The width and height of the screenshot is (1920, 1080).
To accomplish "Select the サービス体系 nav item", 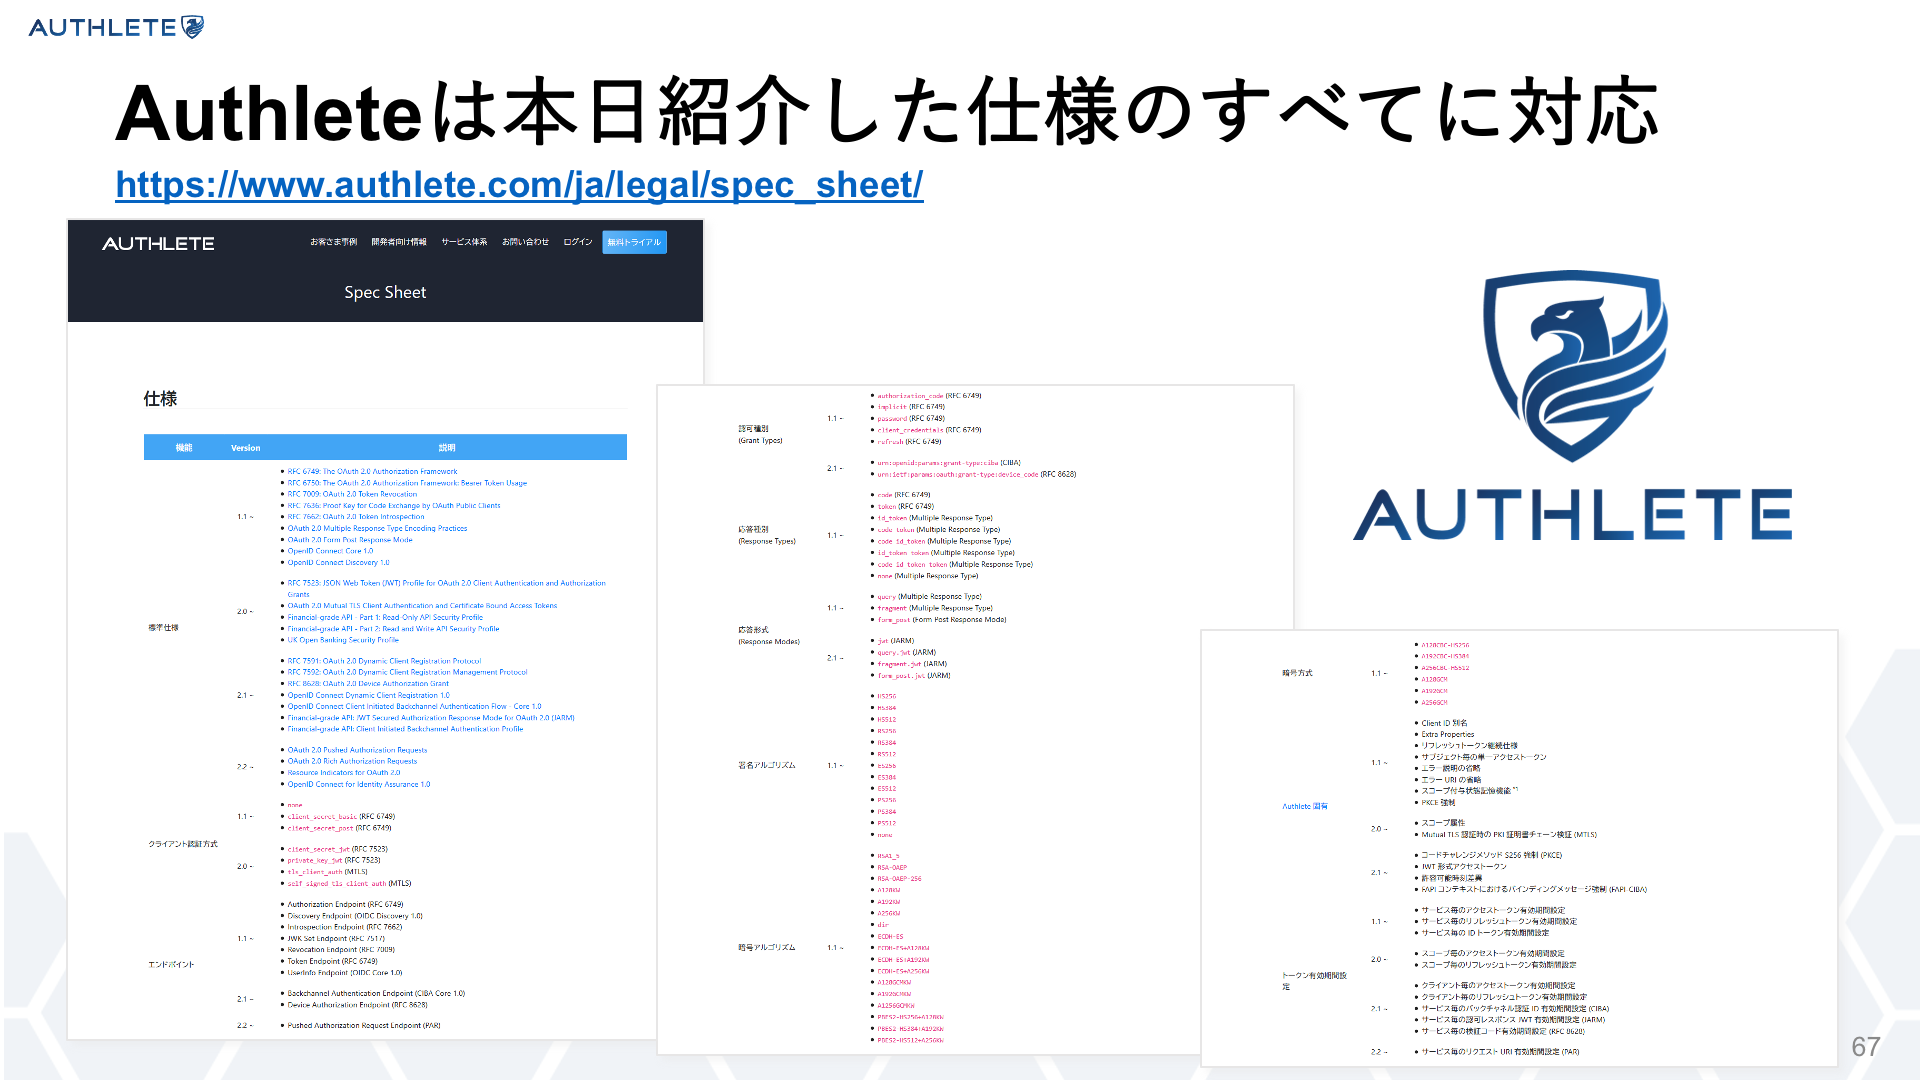I will pos(464,242).
